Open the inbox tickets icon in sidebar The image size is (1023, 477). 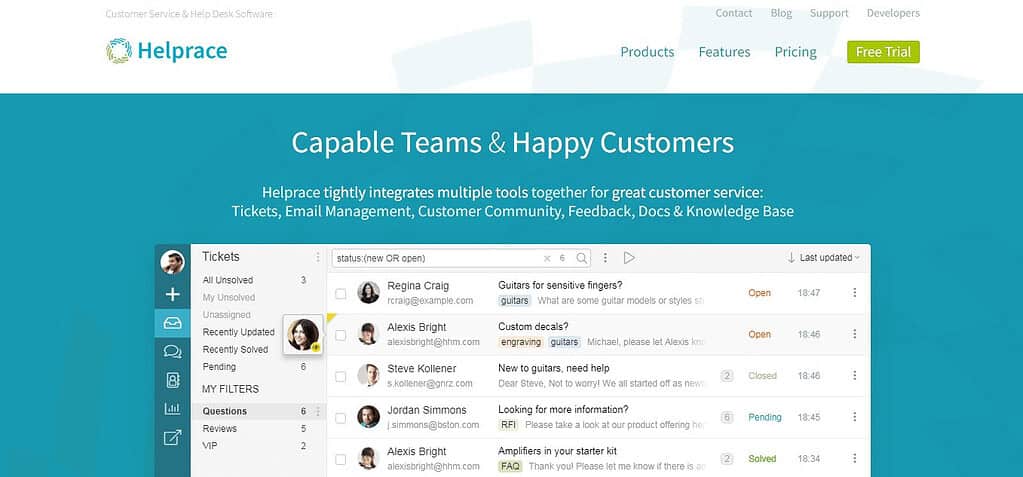pos(172,323)
